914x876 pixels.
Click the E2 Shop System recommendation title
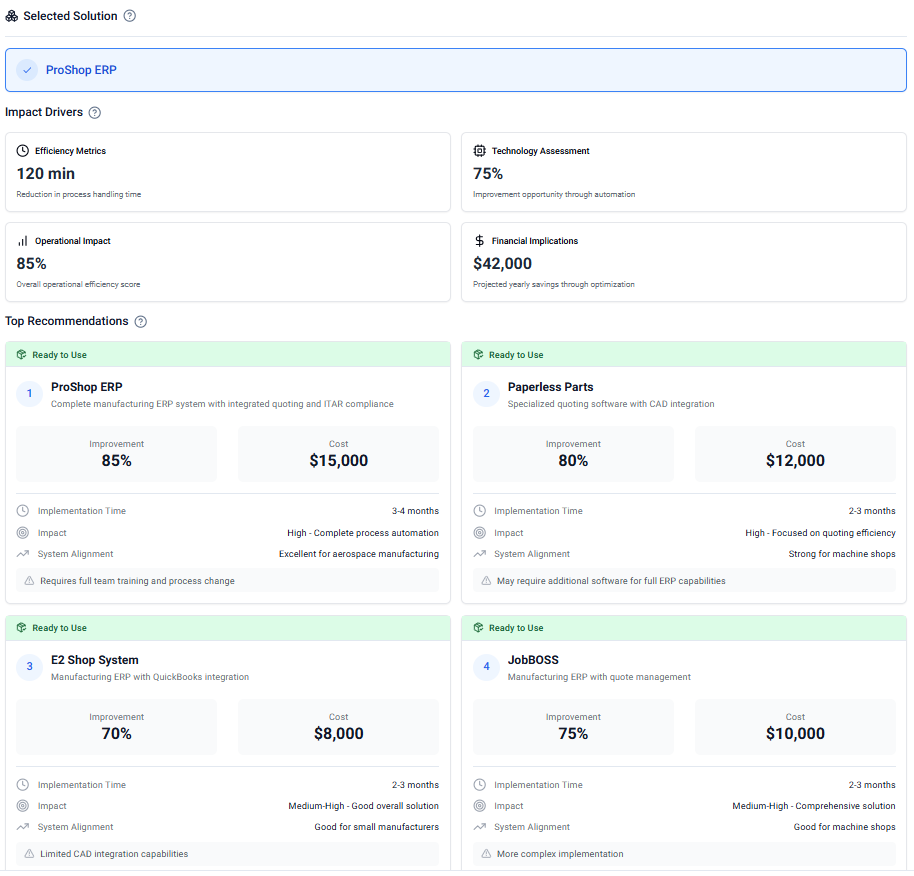(x=94, y=660)
